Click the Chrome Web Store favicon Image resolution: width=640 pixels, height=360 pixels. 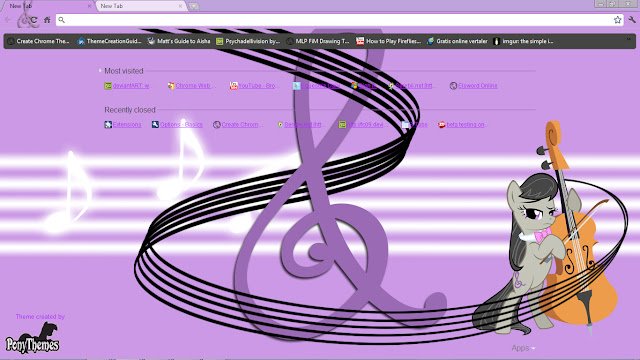pyautogui.click(x=171, y=86)
